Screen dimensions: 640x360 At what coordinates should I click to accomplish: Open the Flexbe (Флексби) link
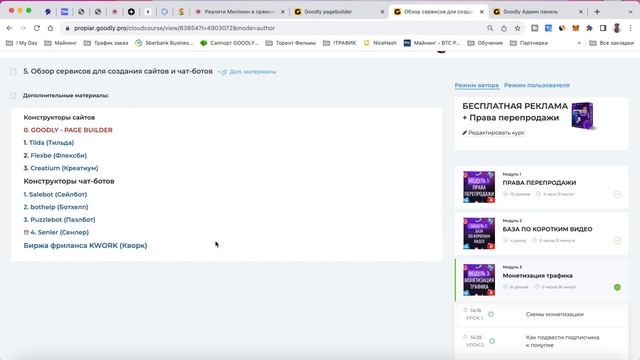[58, 156]
